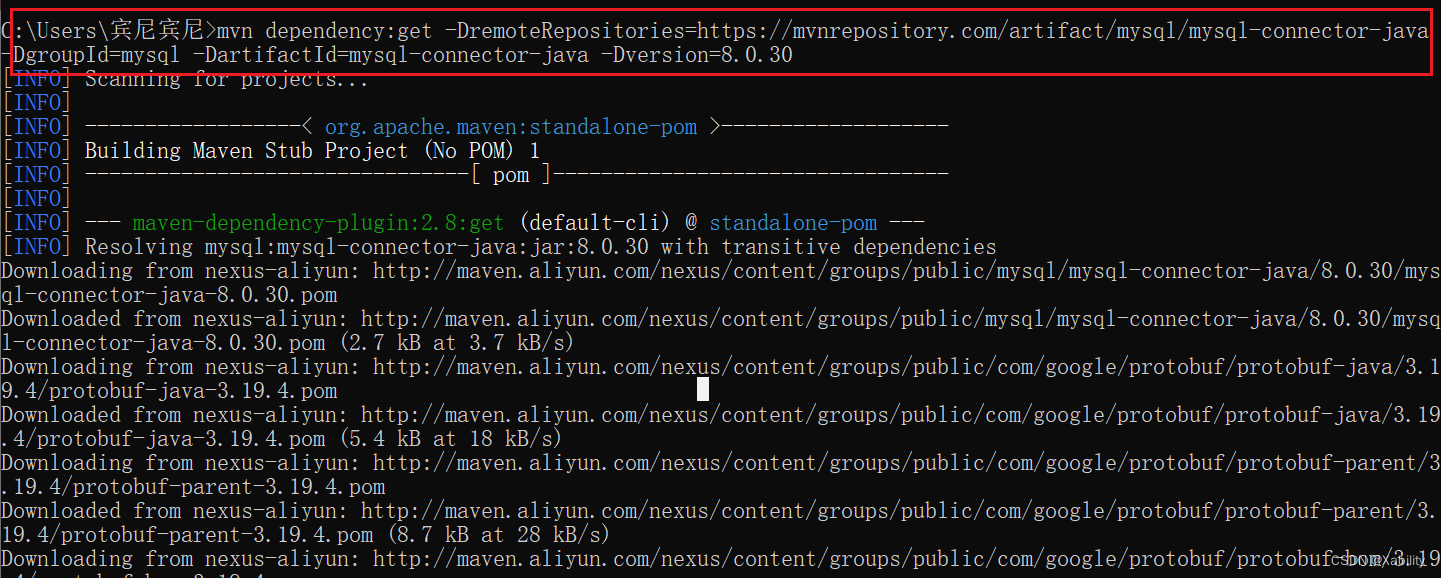
Task: Click the C:\Users prompt path
Action: 108,32
